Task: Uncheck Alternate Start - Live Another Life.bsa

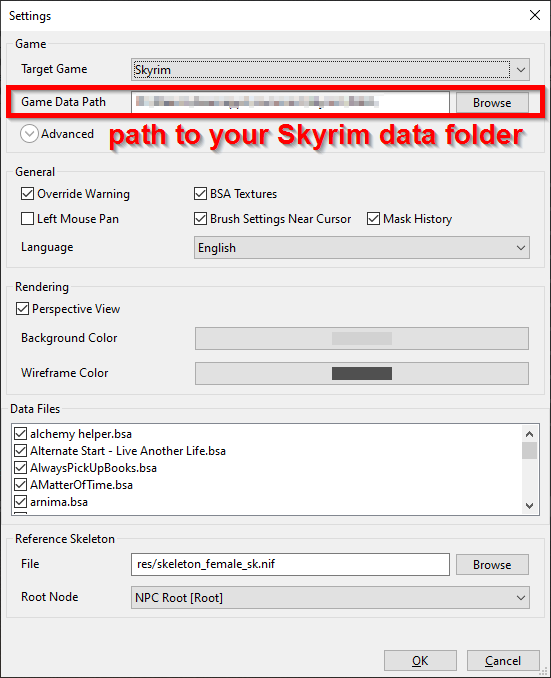Action: point(20,451)
